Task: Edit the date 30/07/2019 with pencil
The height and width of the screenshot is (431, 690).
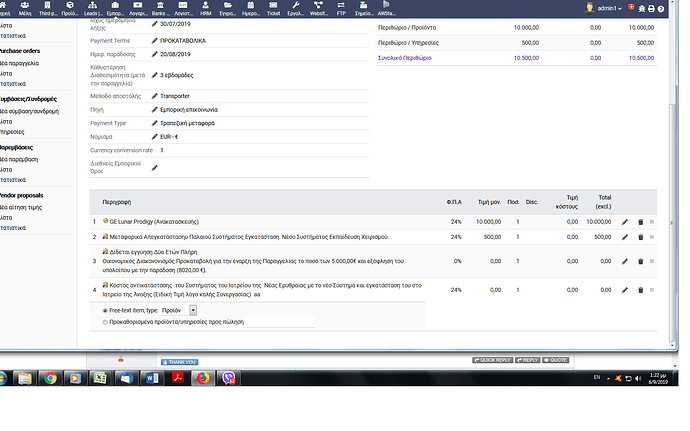Action: [x=154, y=24]
